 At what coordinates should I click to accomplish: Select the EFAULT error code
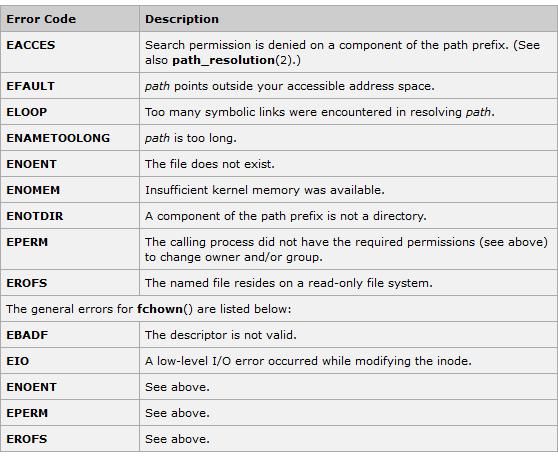pyautogui.click(x=31, y=86)
